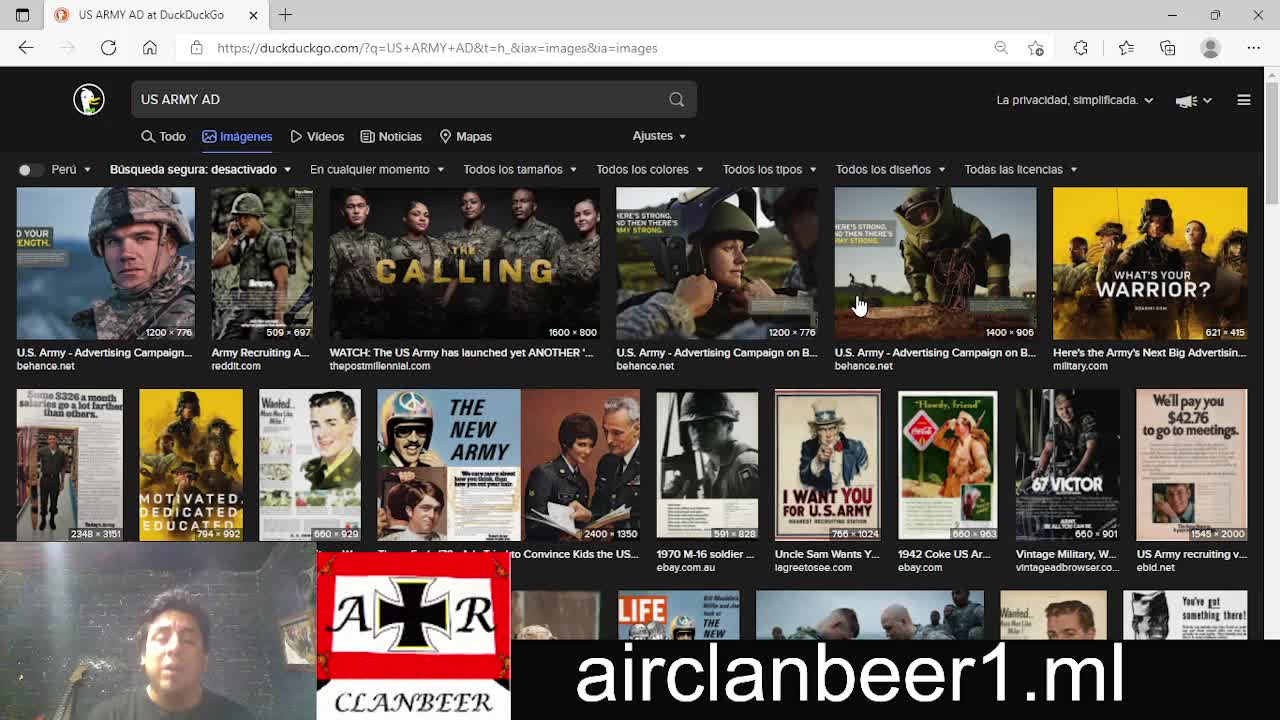Screen dimensions: 1280x720
Task: Open We'll pay you $42.76 ad thumbnail
Action: point(1191,465)
